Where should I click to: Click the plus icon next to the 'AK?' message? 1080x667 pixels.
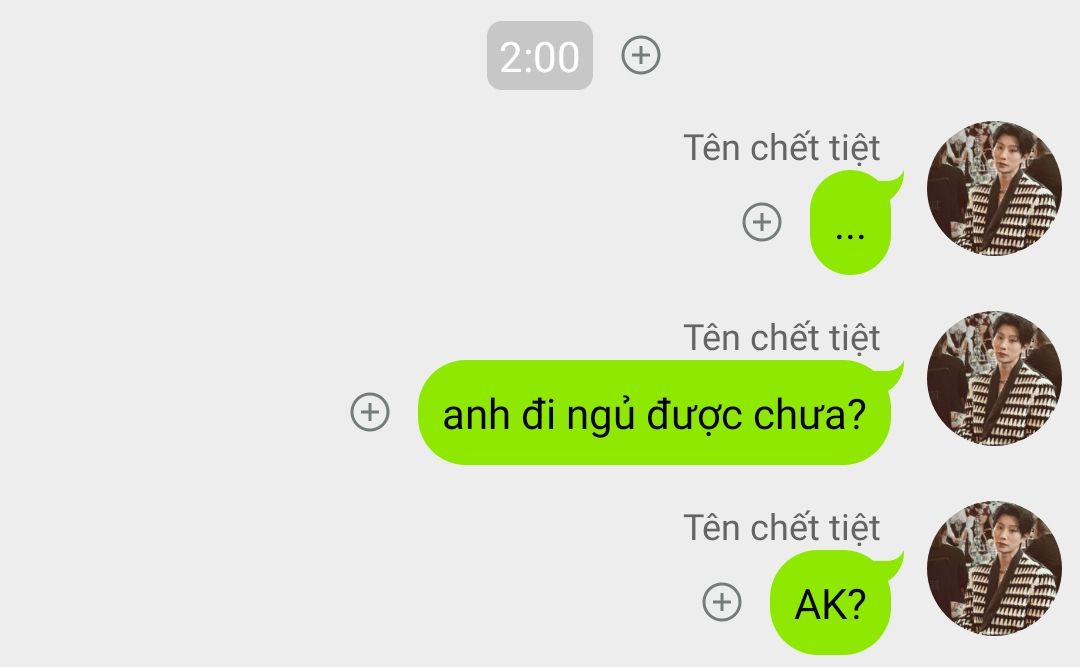722,602
